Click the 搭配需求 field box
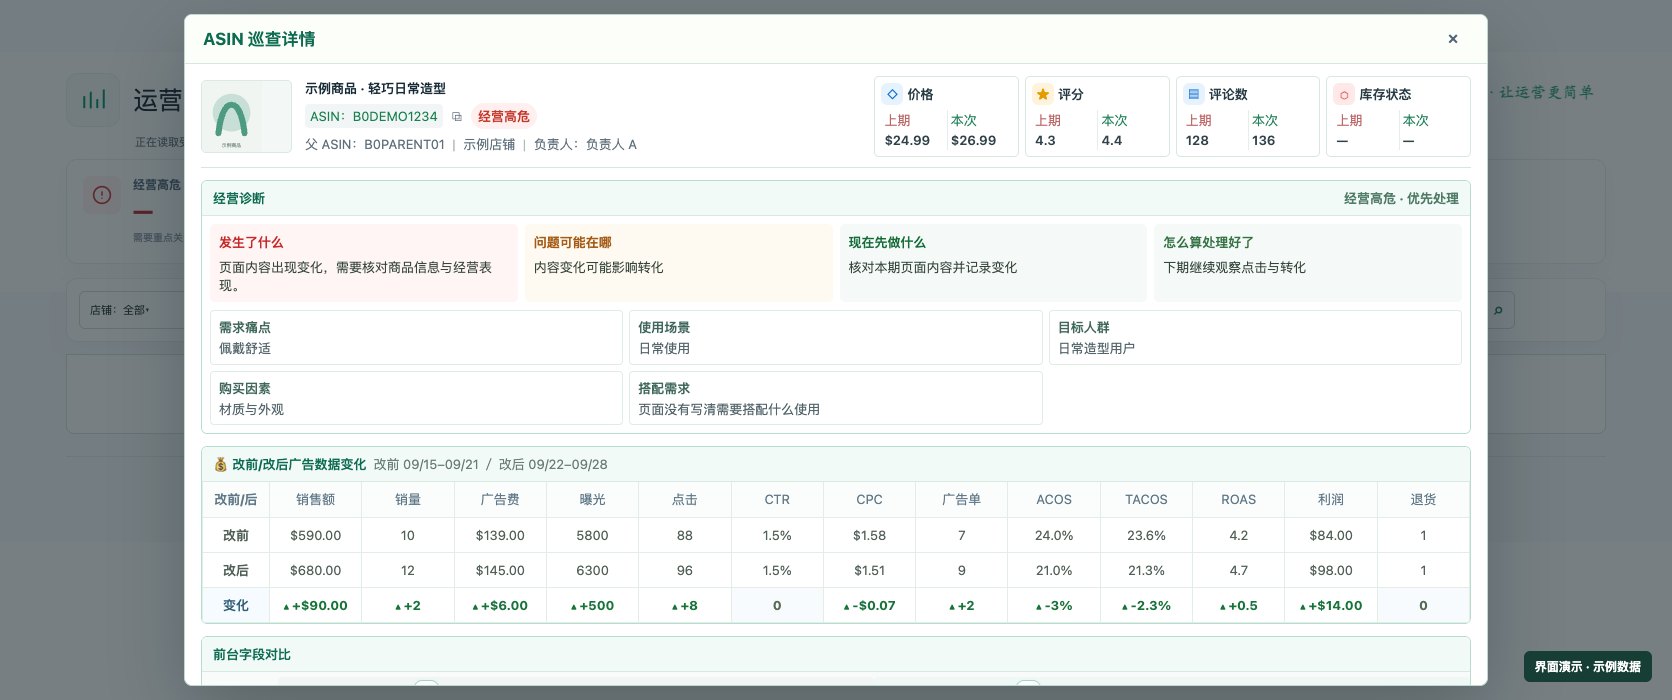This screenshot has width=1672, height=700. (836, 399)
